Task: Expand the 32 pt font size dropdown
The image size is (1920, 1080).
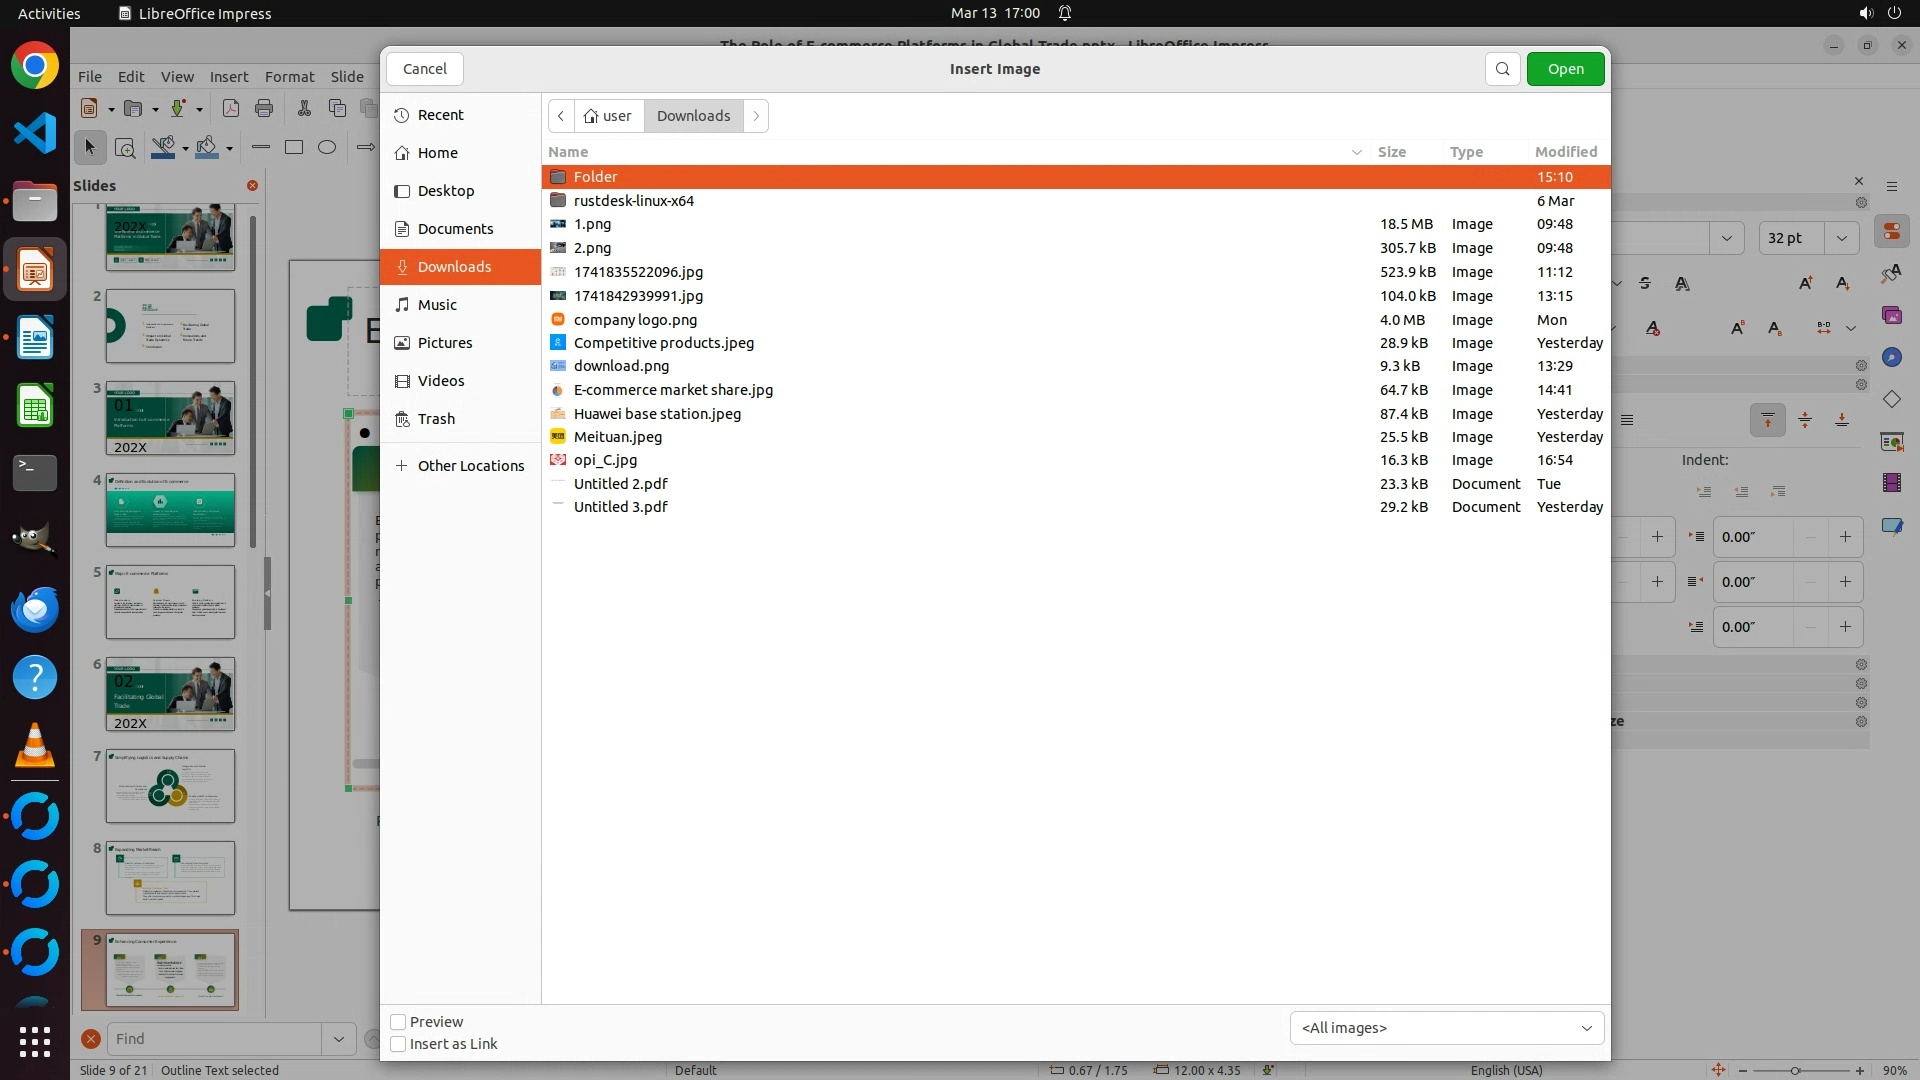Action: 1841,238
